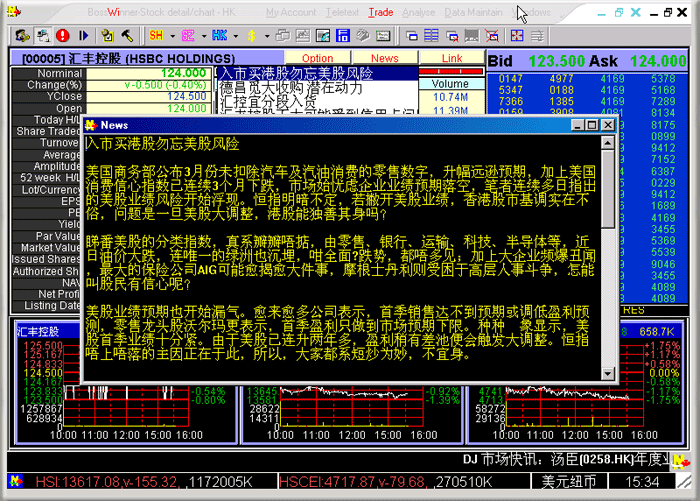Image resolution: width=700 pixels, height=501 pixels.
Task: Open the 汇丰控股 intraday chart panel
Action: (x=126, y=382)
